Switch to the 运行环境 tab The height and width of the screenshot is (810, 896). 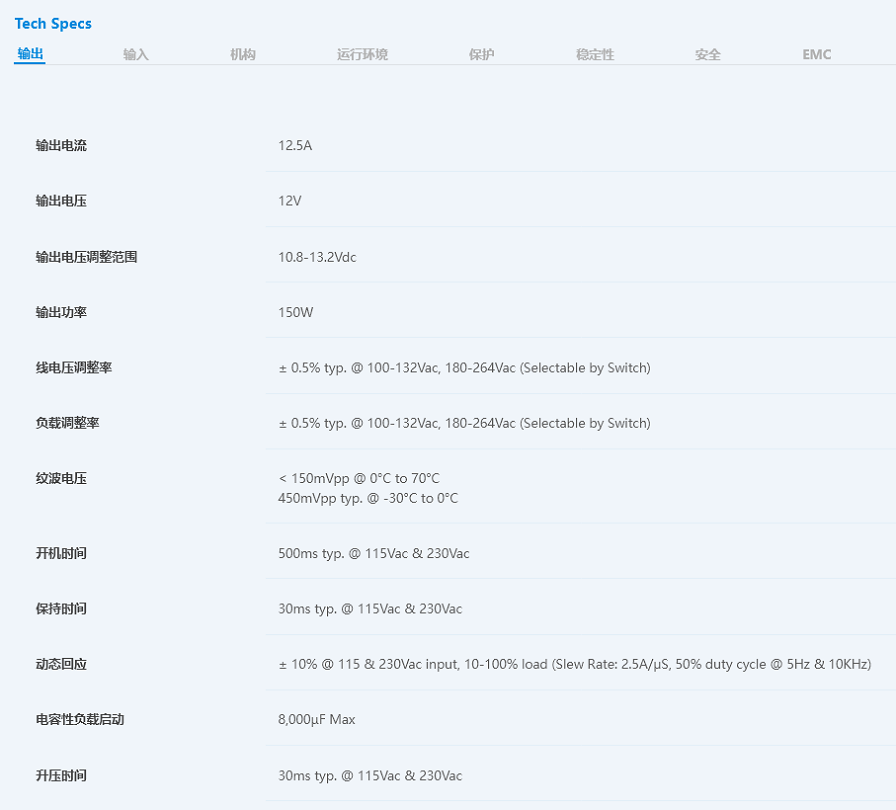[362, 54]
